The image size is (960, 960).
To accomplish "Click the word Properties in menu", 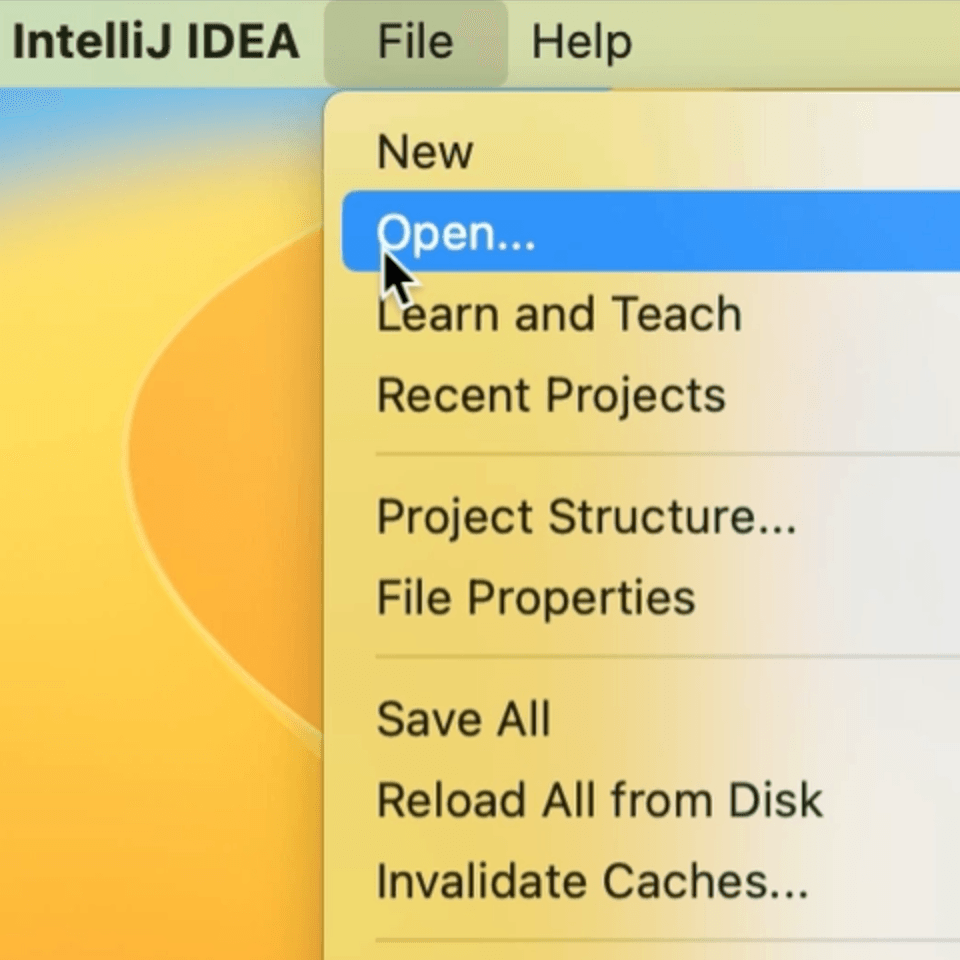I will [581, 598].
